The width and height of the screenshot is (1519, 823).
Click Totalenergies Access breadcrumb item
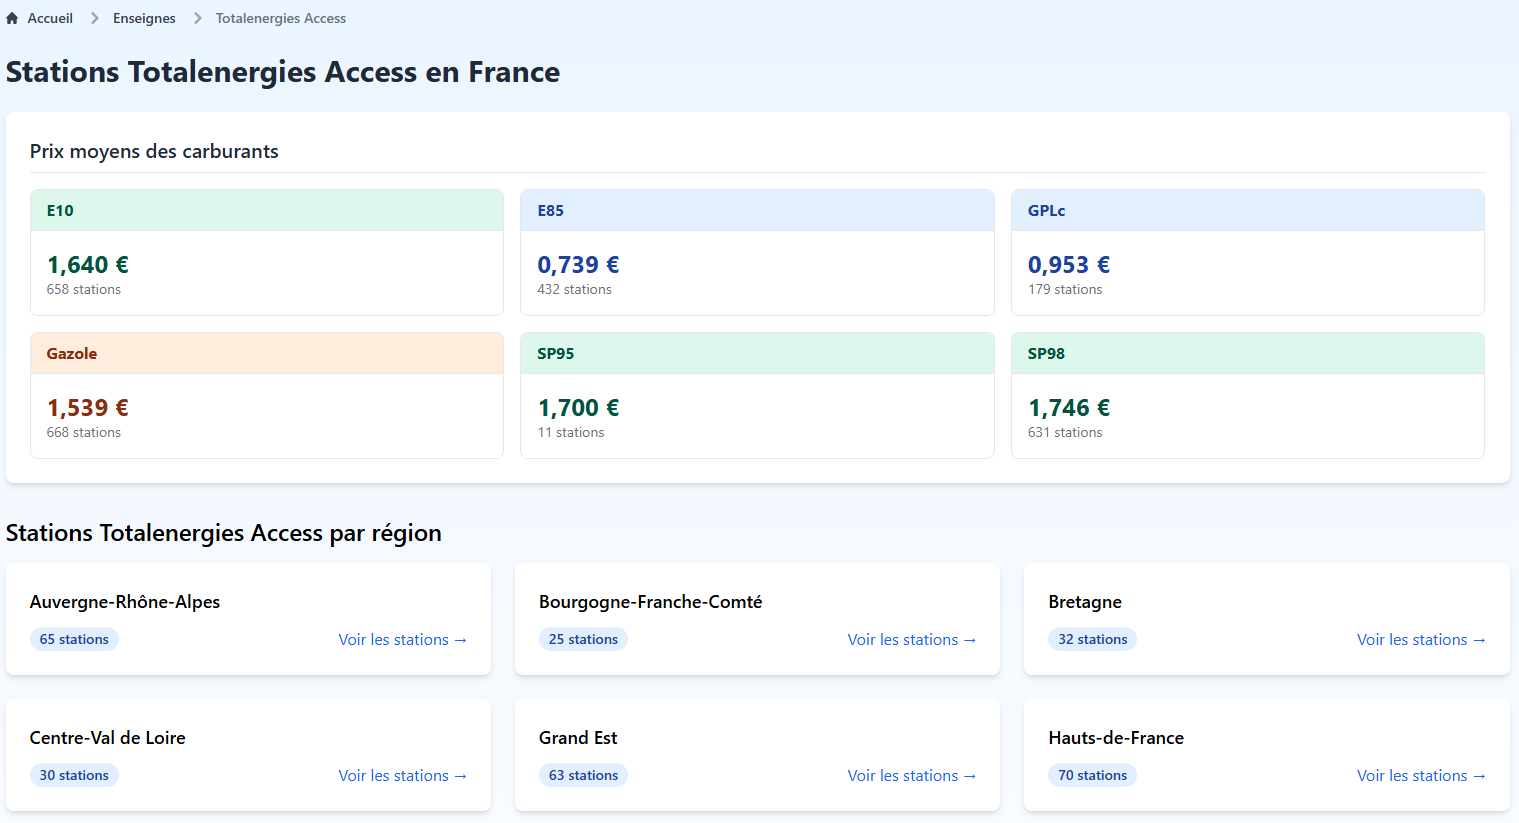point(280,18)
